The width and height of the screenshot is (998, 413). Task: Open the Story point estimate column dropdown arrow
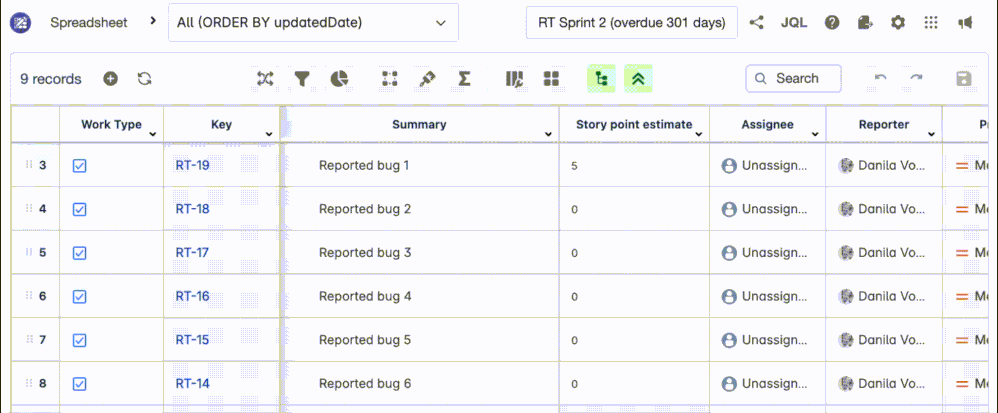pyautogui.click(x=699, y=134)
